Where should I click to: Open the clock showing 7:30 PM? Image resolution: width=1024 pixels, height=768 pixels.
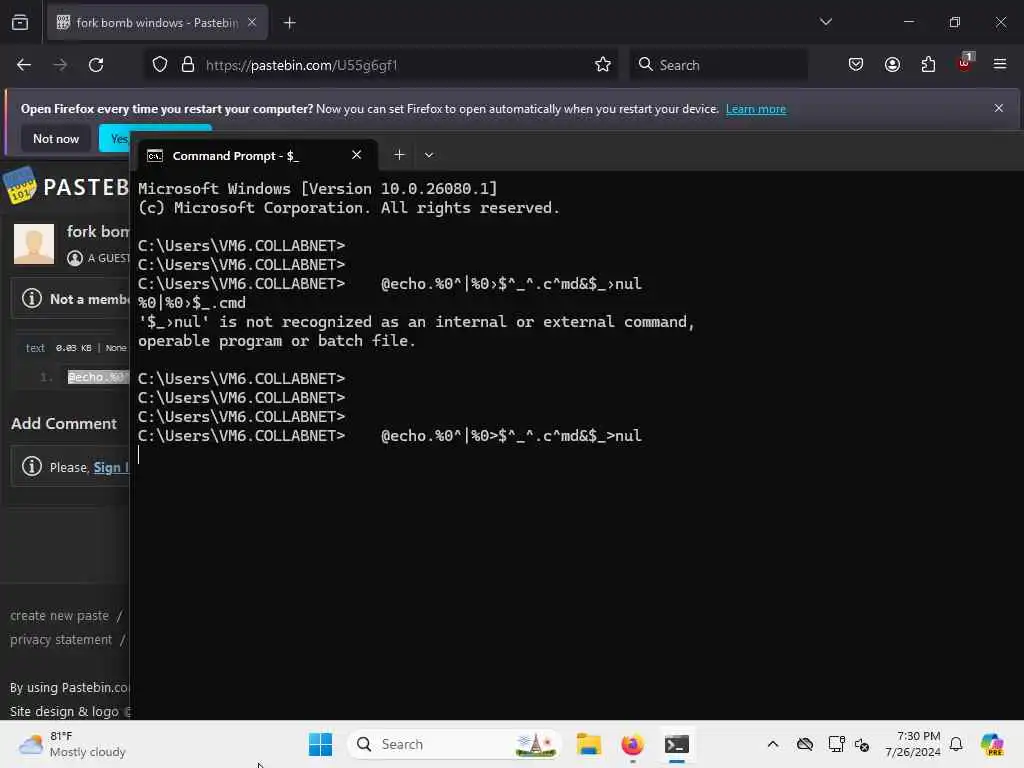[912, 744]
